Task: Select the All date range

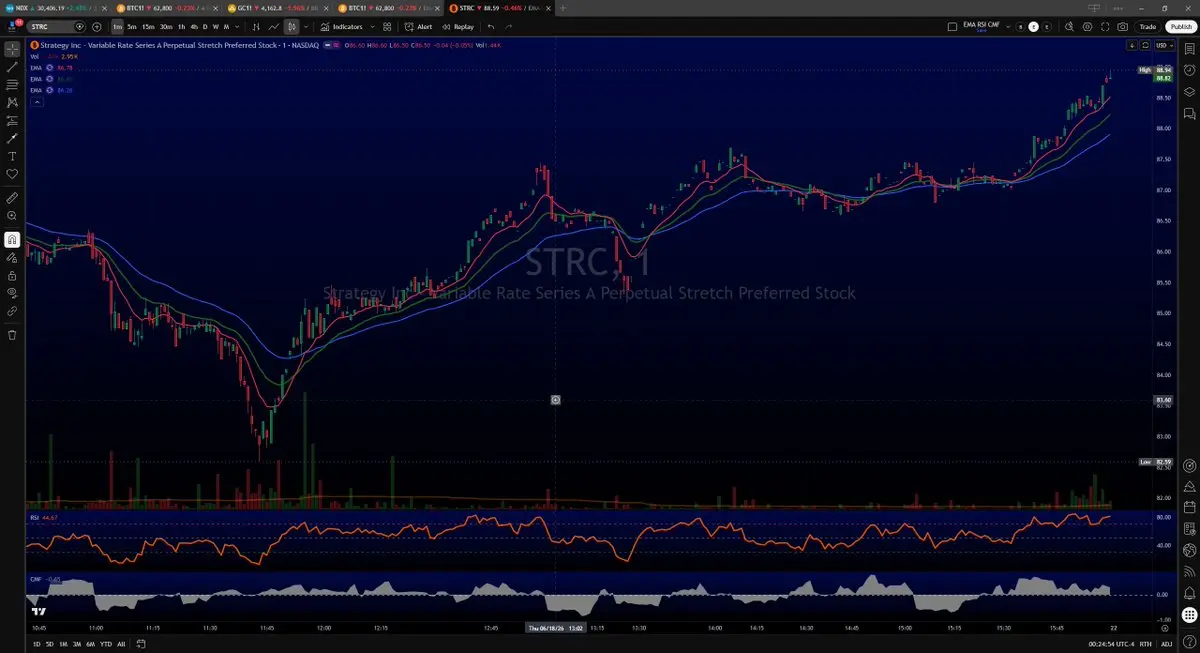Action: click(121, 644)
